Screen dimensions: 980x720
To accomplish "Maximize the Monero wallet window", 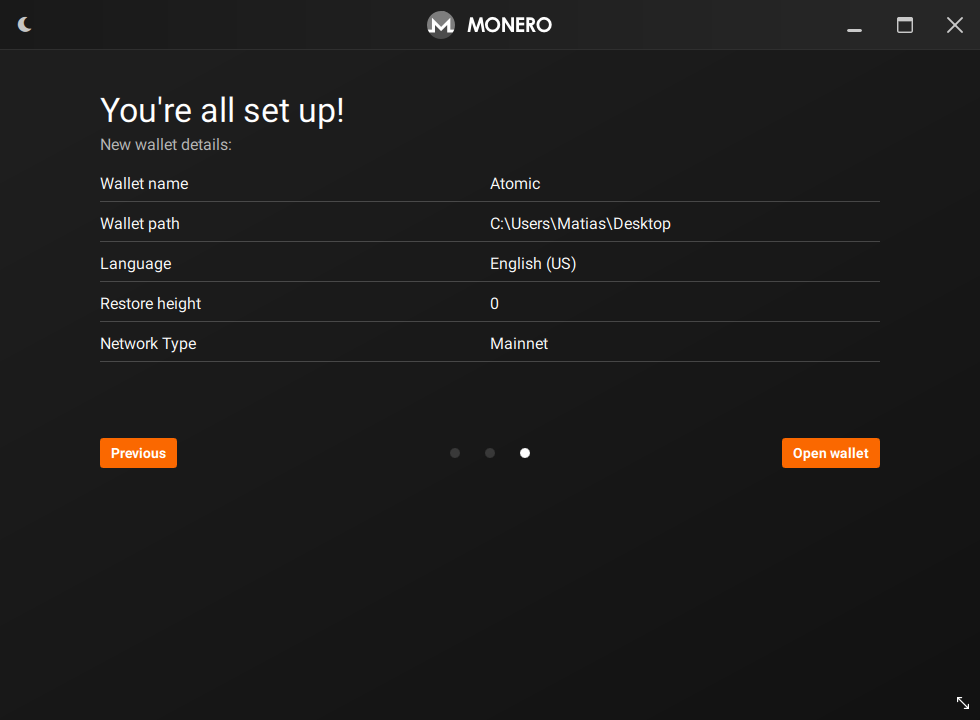I will click(x=905, y=25).
